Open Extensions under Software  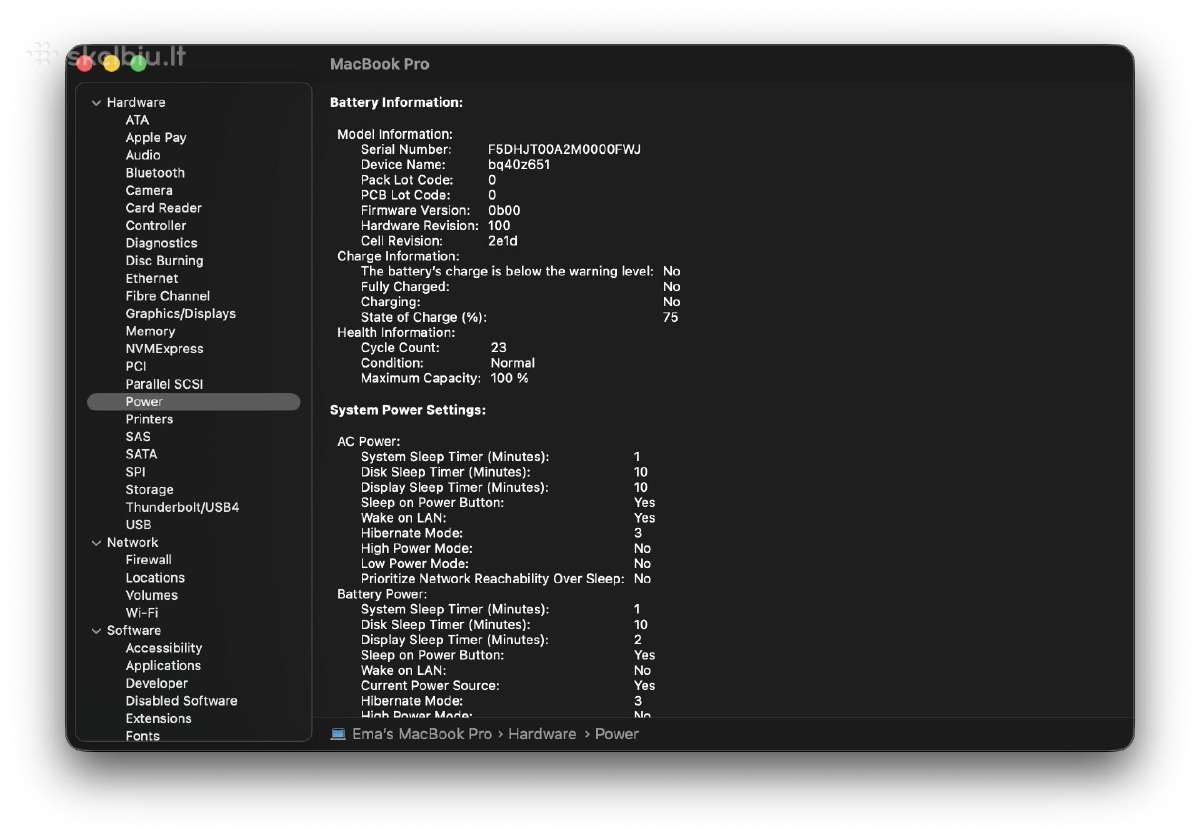tap(158, 719)
